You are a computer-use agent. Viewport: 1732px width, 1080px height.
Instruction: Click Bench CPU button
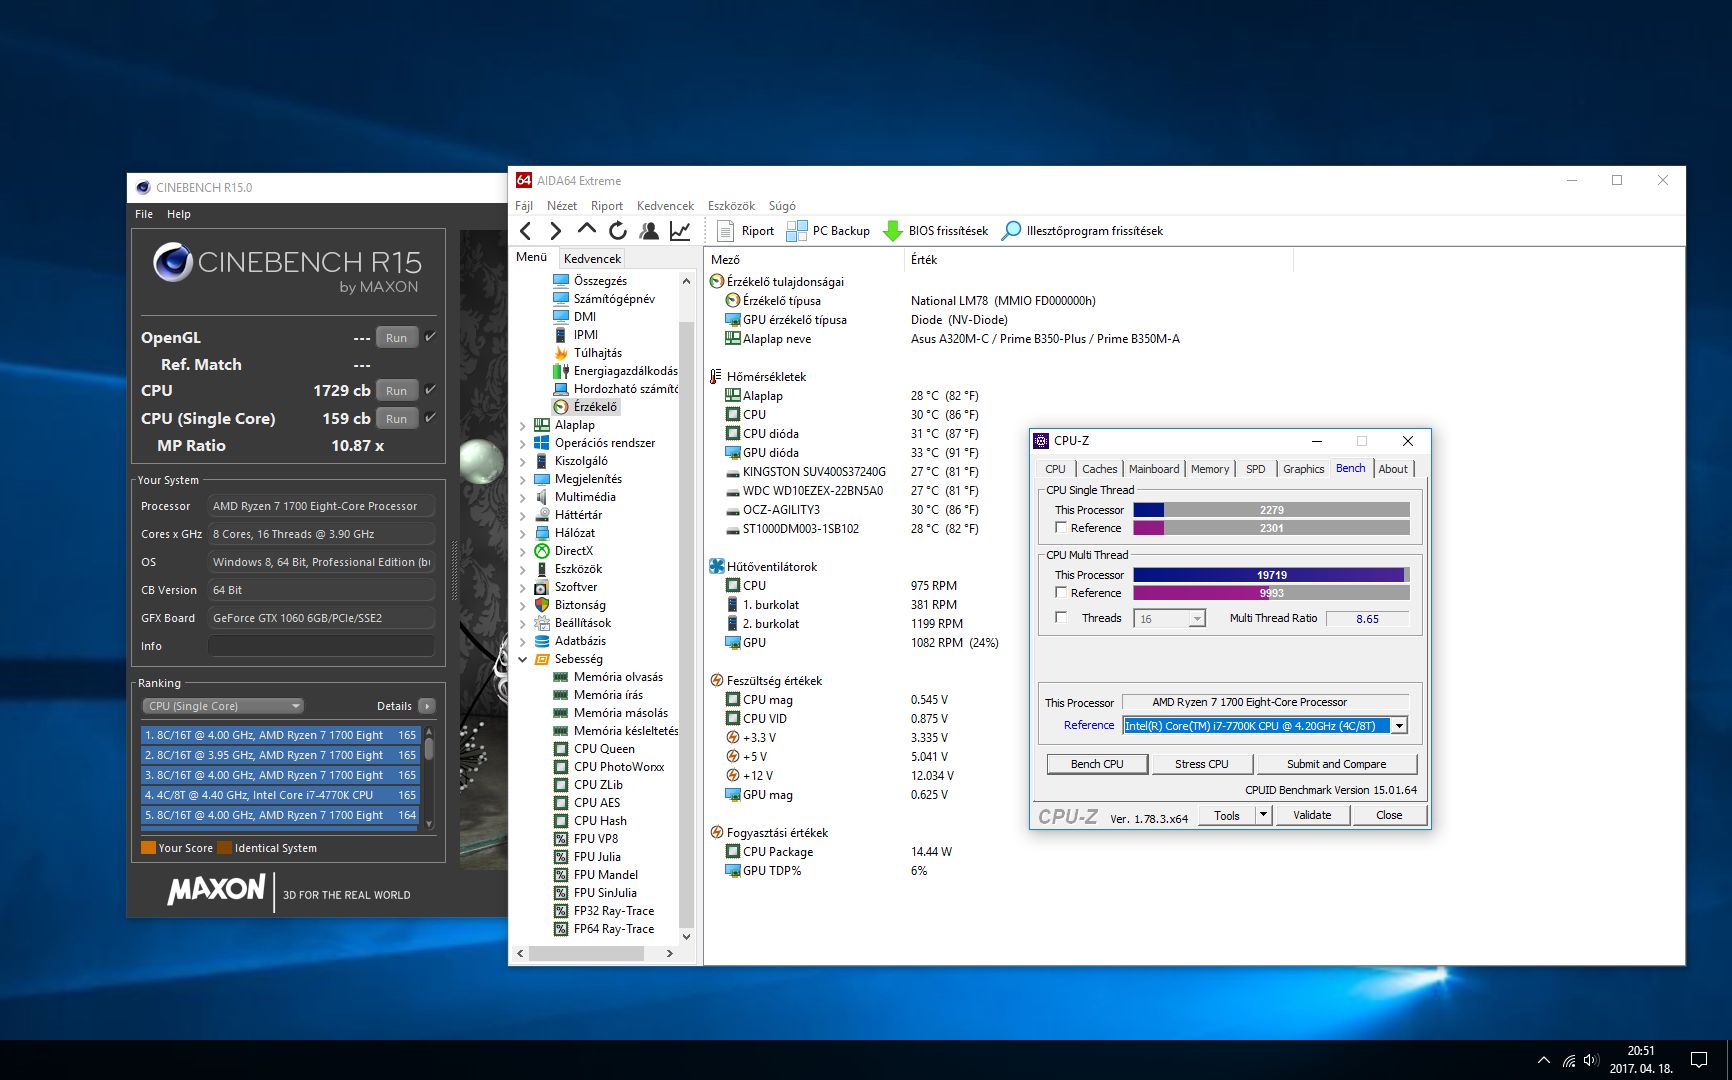[x=1097, y=764]
